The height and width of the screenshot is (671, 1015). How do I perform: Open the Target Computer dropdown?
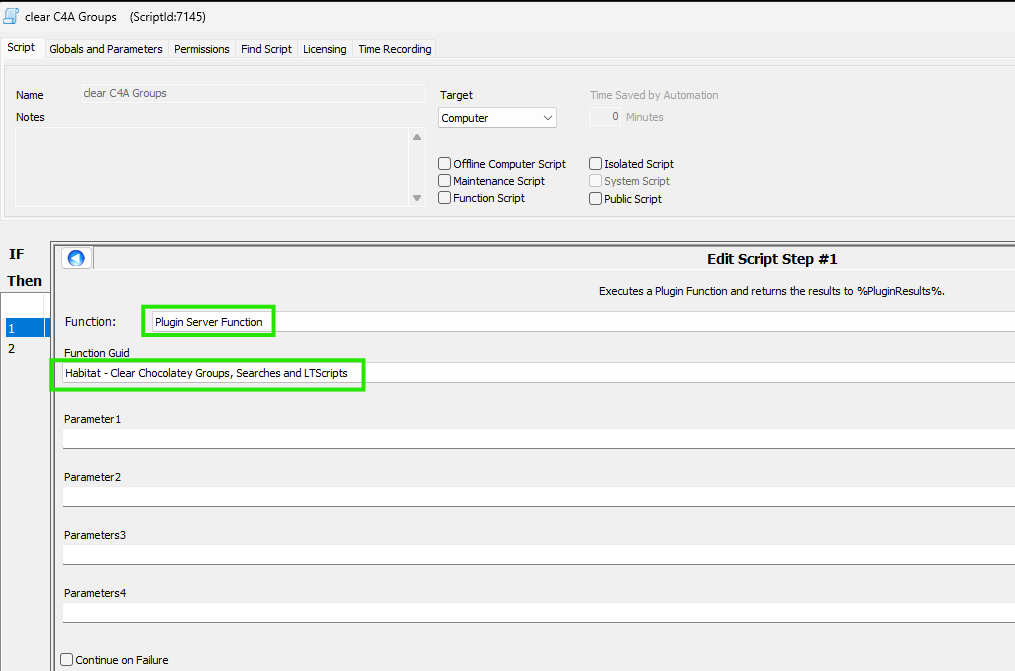click(498, 118)
